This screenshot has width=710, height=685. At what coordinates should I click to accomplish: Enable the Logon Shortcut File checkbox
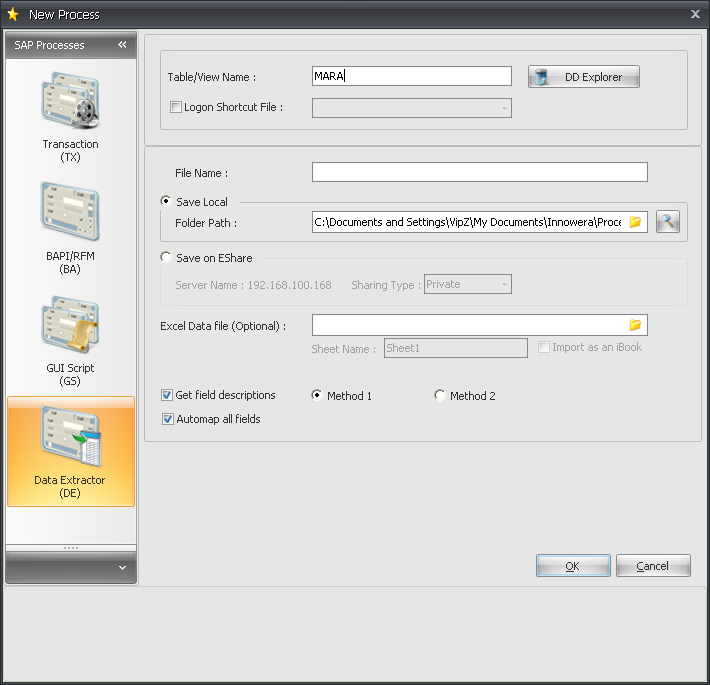pos(176,107)
